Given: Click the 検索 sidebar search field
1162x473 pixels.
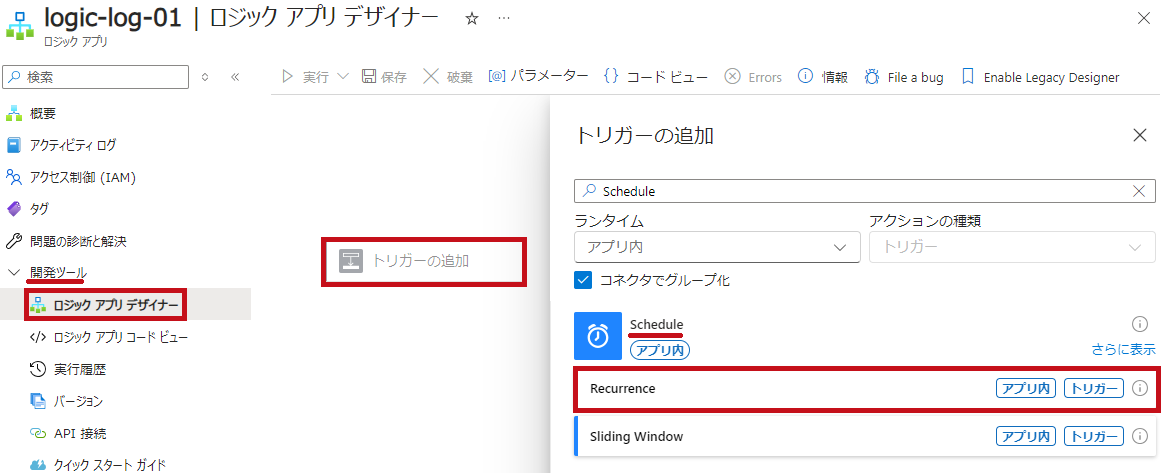Looking at the screenshot, I should [x=96, y=76].
